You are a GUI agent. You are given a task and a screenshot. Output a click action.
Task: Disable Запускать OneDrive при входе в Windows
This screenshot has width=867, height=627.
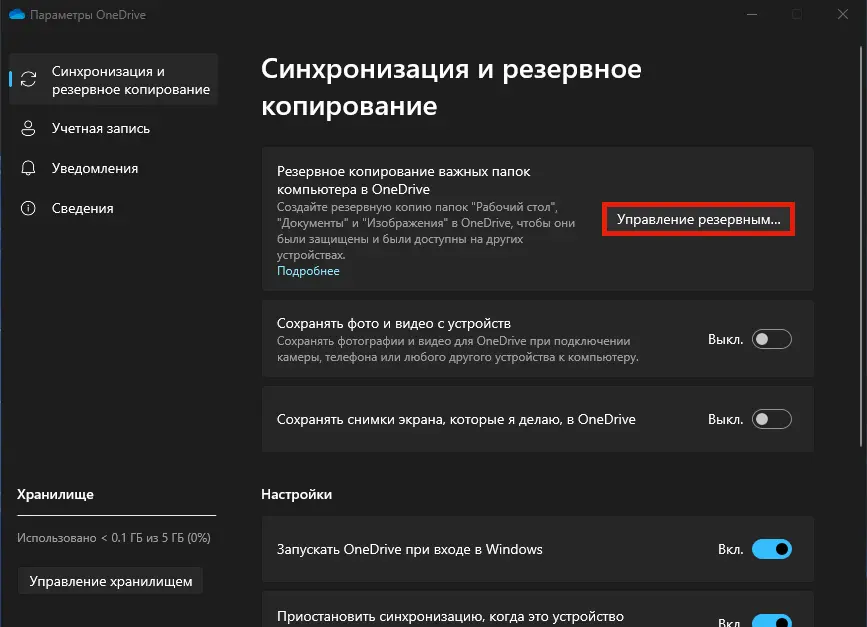(771, 549)
